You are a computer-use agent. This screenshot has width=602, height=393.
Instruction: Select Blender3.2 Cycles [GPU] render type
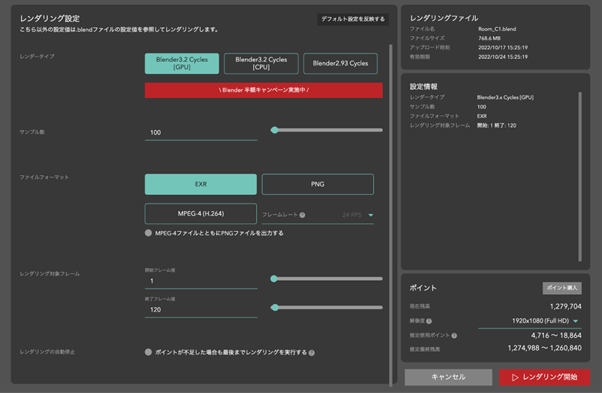(182, 63)
